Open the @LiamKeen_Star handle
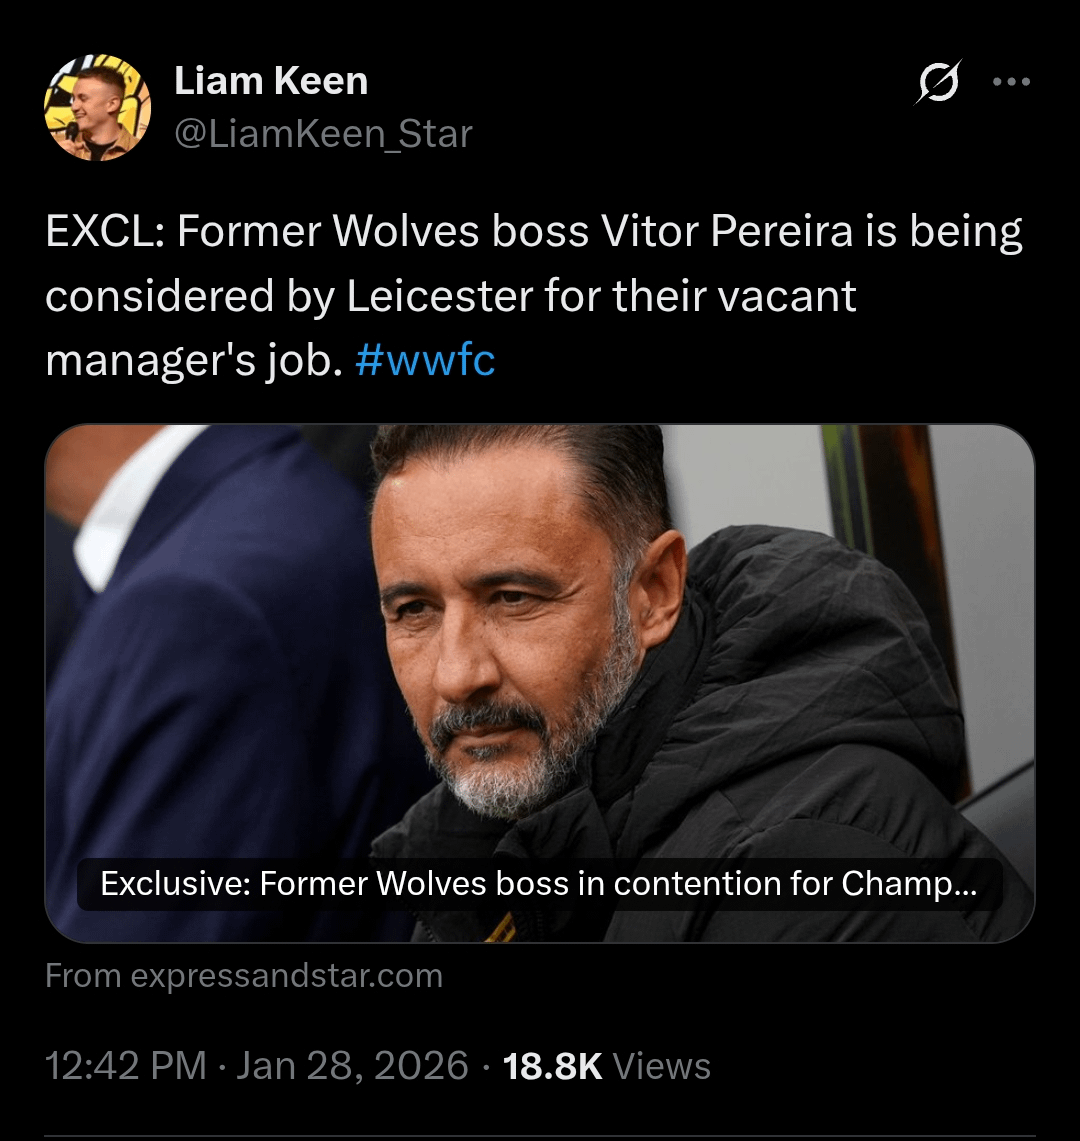 tap(323, 134)
